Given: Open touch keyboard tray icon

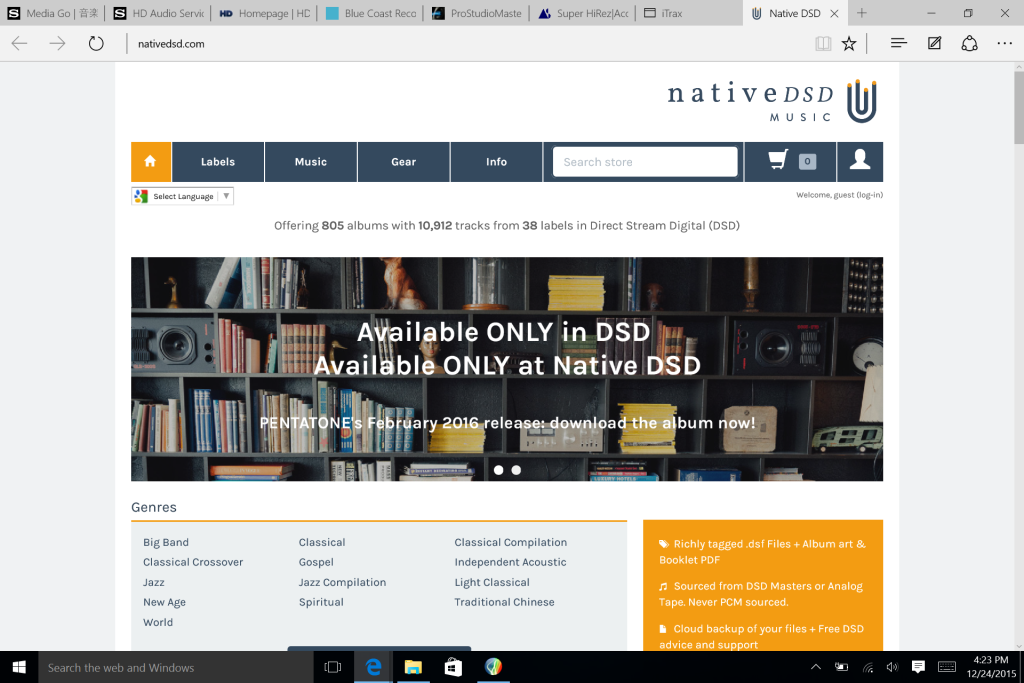Looking at the screenshot, I should coord(947,667).
